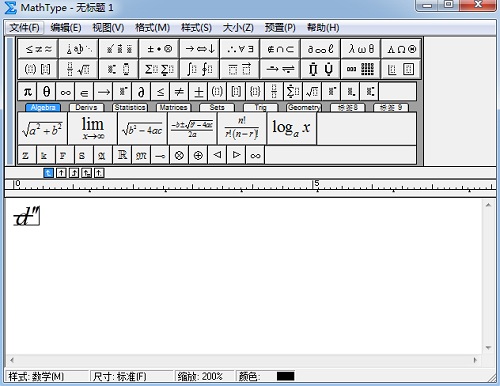Open the labeled arrow templates palette

tap(280, 69)
